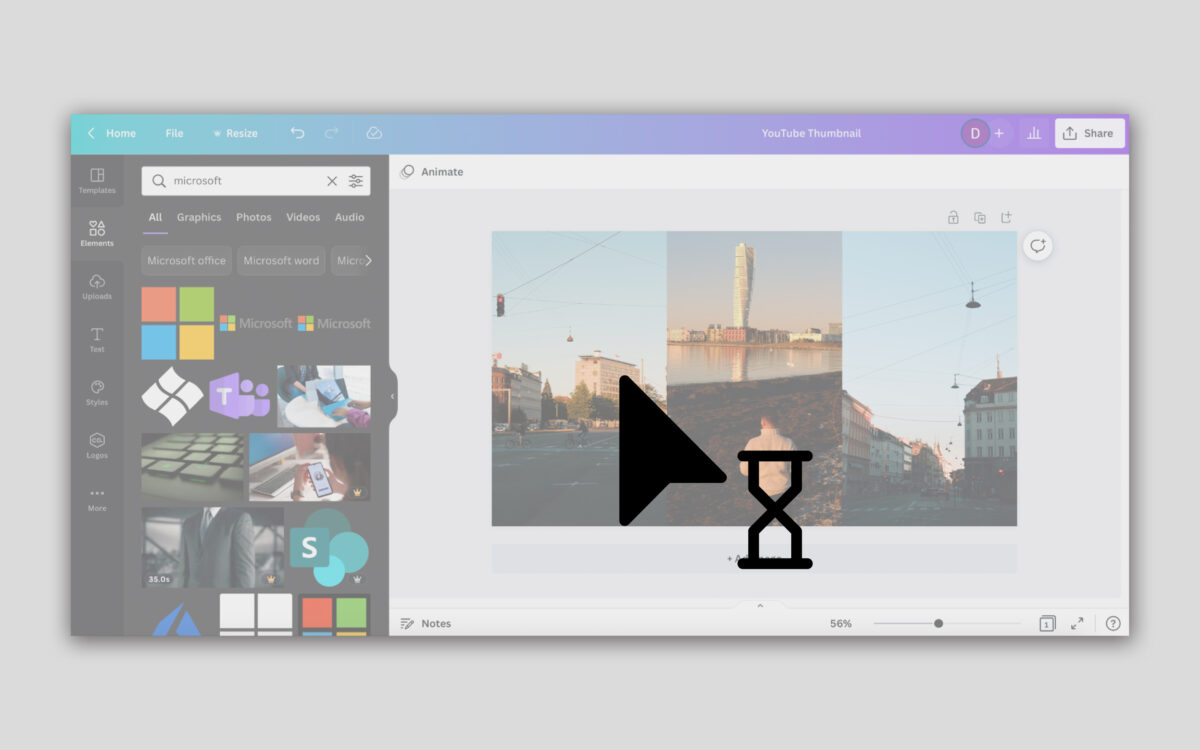Select the Text tool in the sidebar
The height and width of the screenshot is (750, 1200).
point(96,340)
